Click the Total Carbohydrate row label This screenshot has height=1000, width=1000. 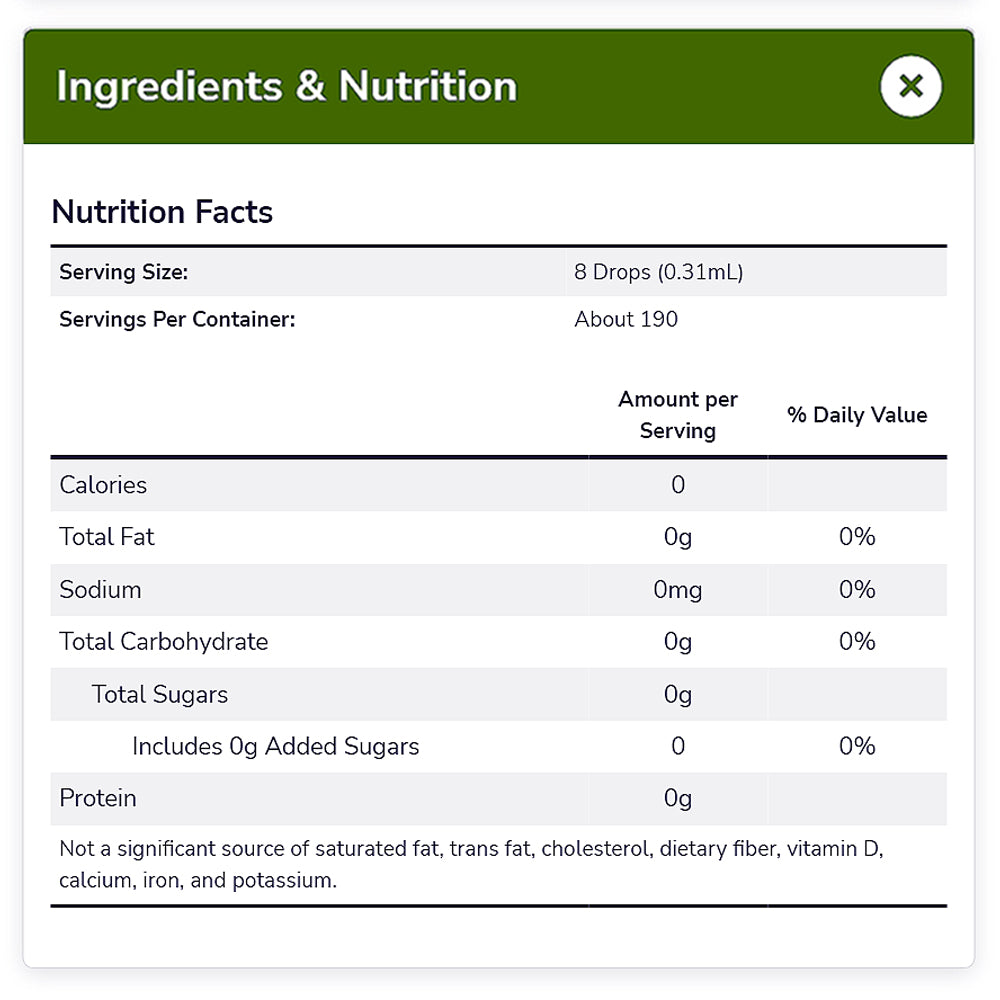coord(164,642)
